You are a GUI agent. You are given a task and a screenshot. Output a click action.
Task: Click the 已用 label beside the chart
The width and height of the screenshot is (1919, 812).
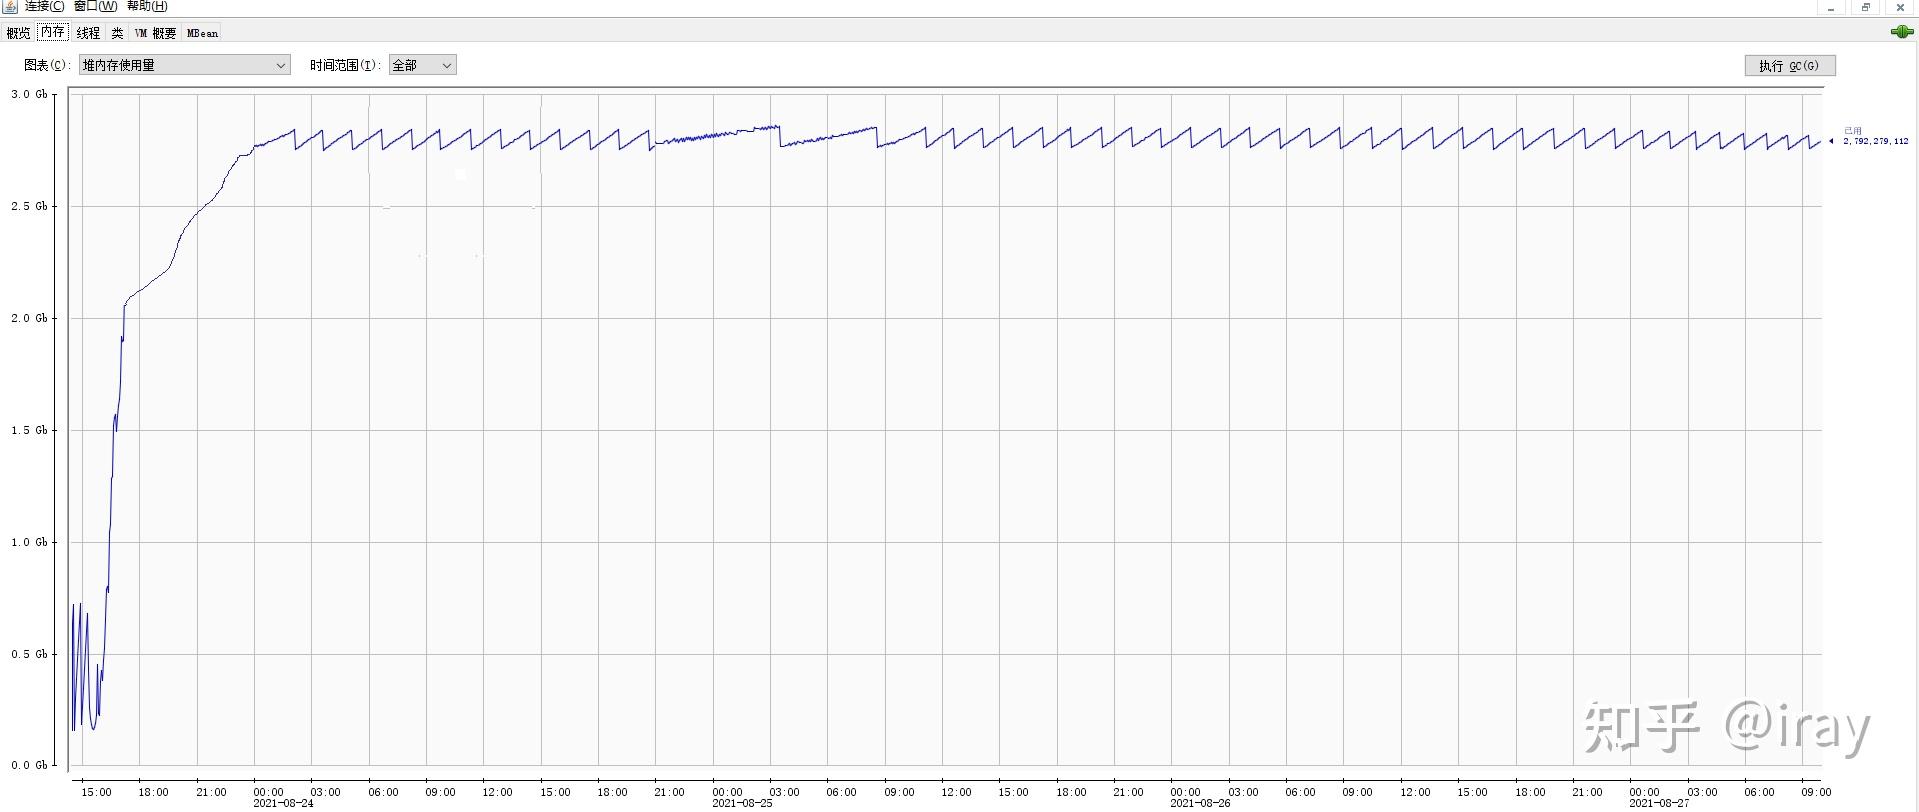(x=1853, y=131)
